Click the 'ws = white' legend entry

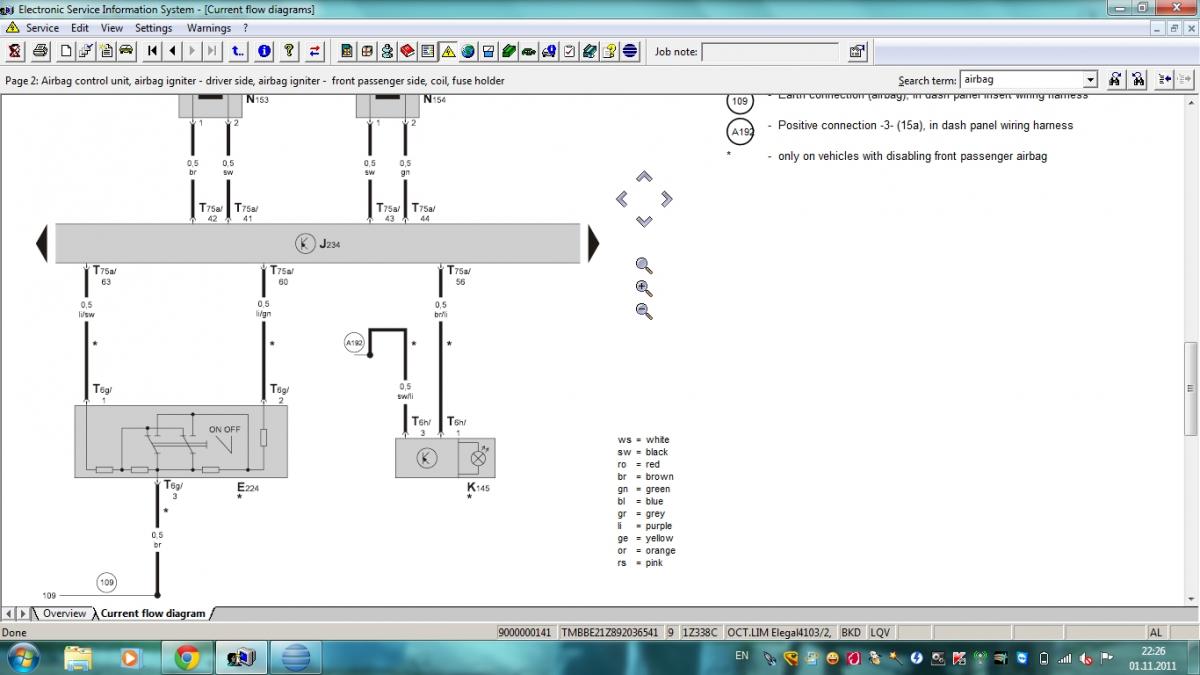click(643, 440)
